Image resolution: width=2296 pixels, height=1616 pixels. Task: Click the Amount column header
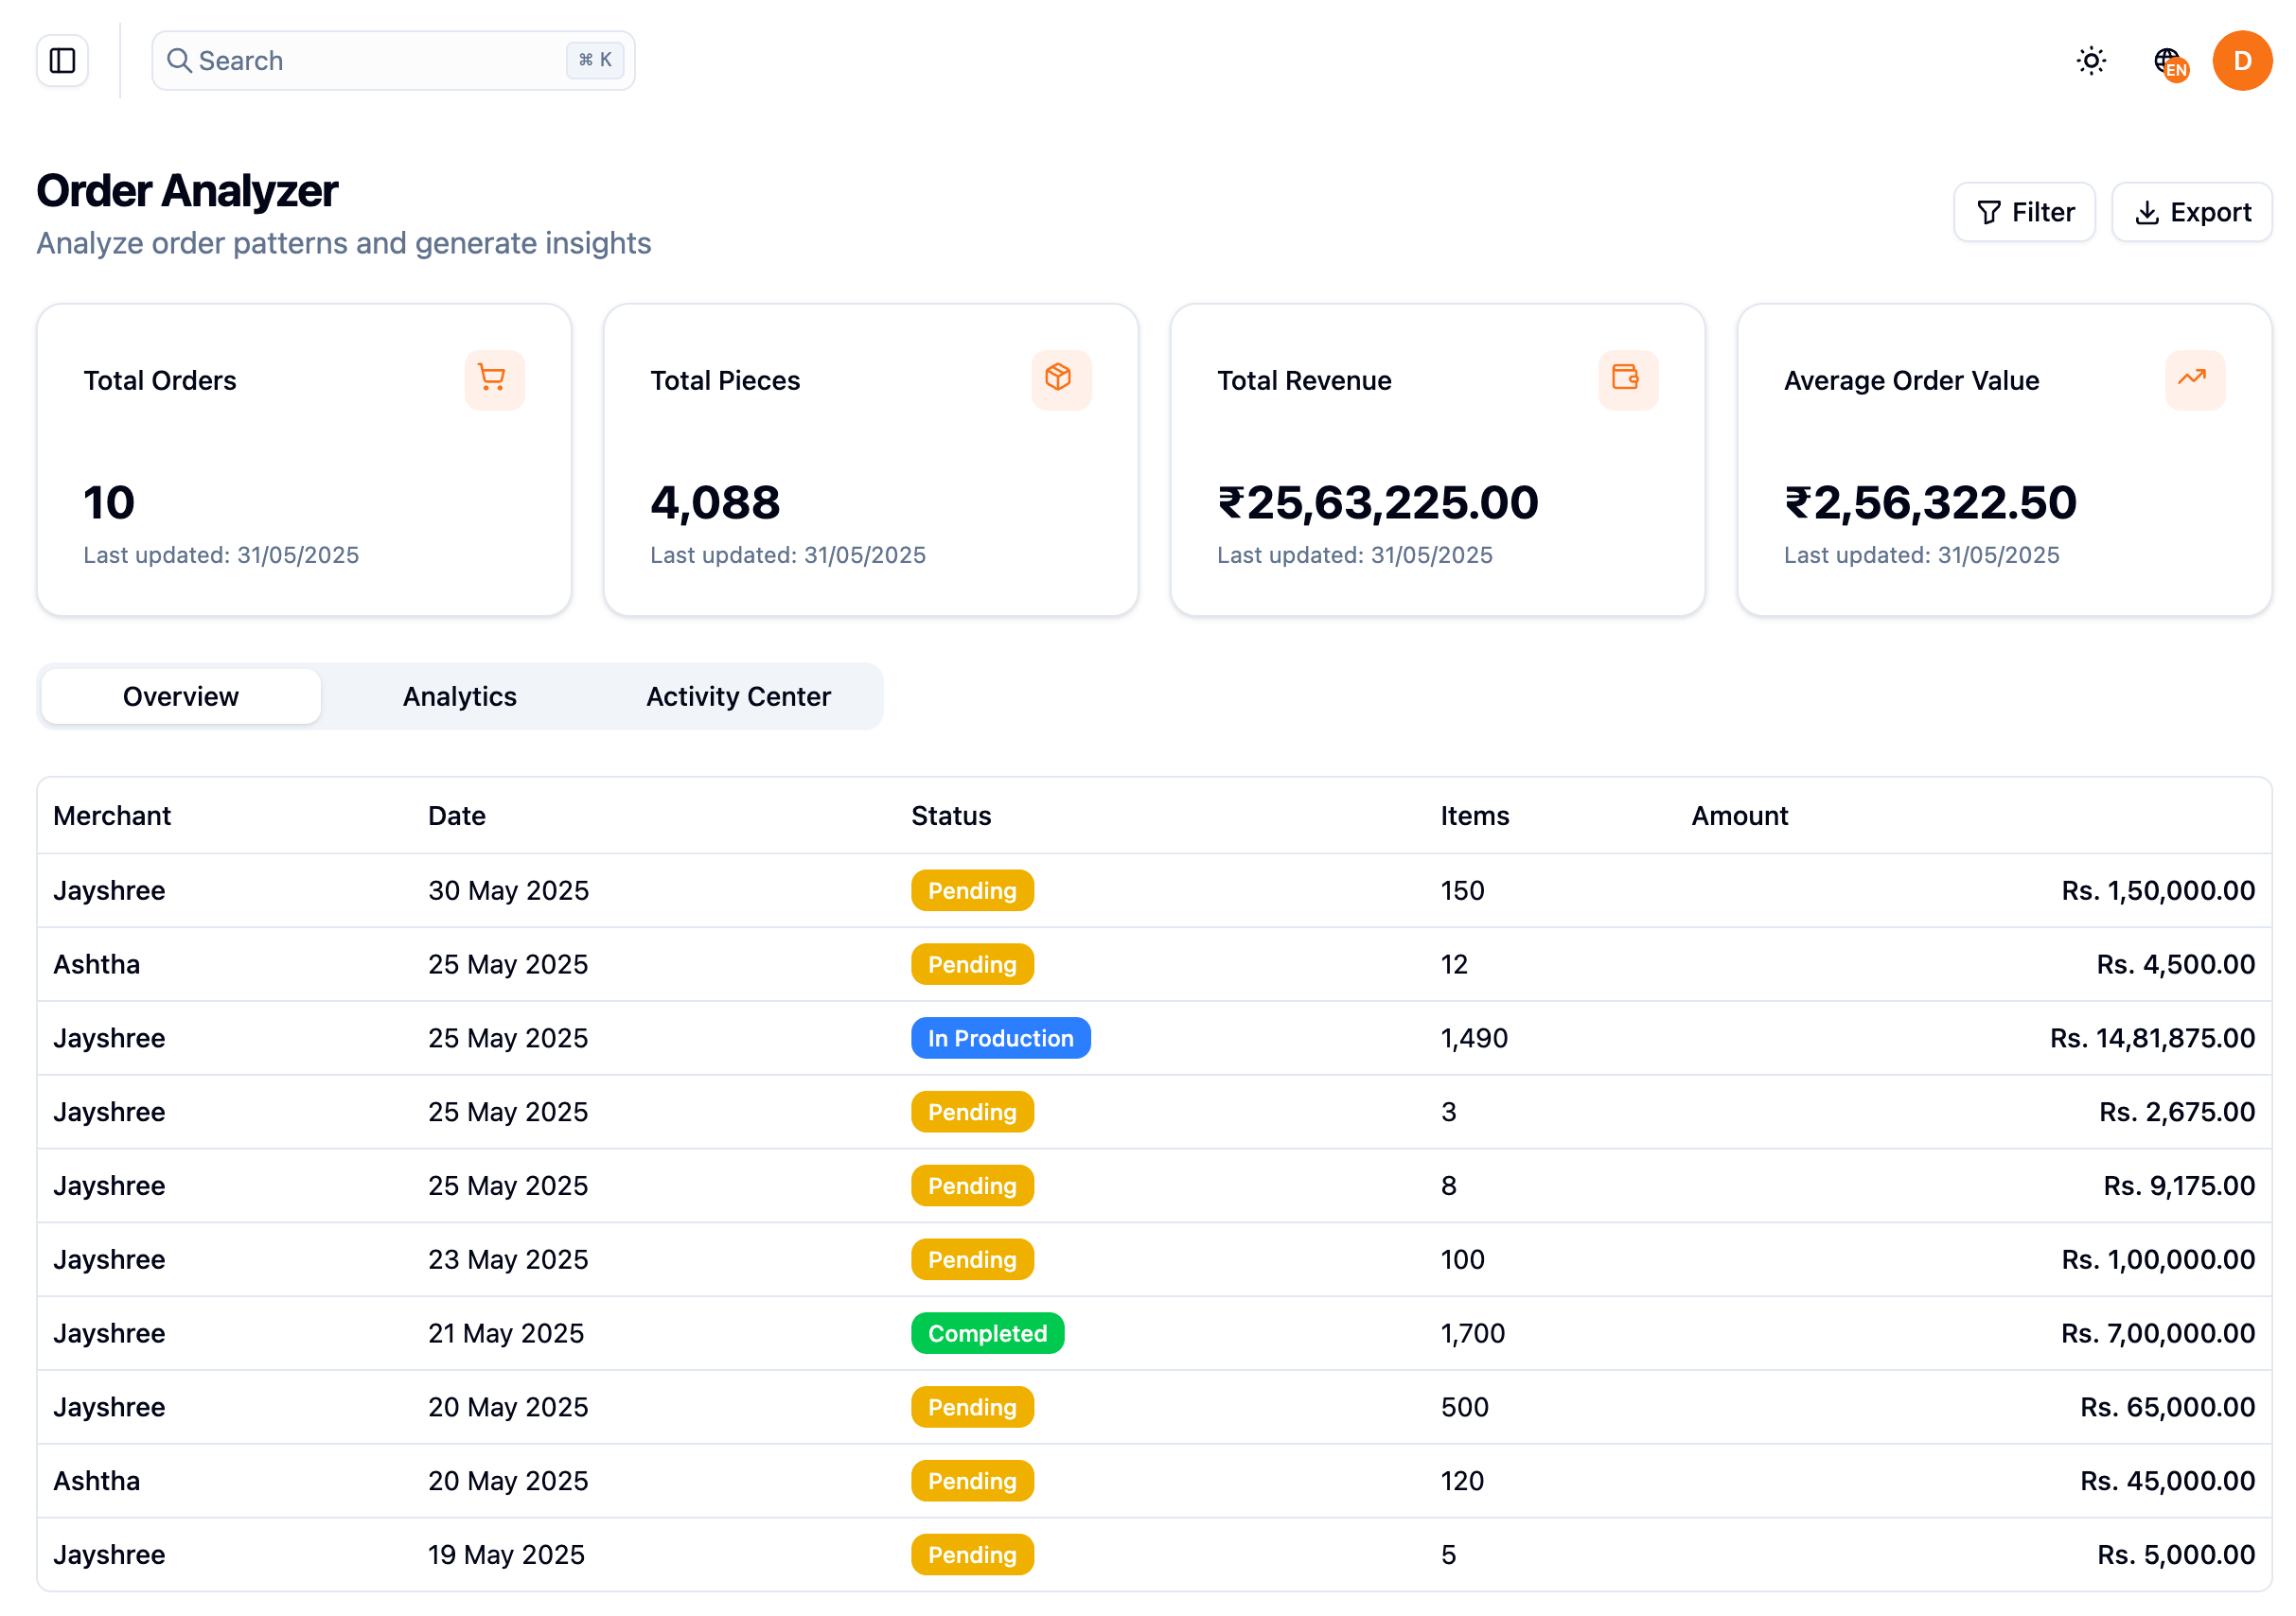click(x=1739, y=816)
